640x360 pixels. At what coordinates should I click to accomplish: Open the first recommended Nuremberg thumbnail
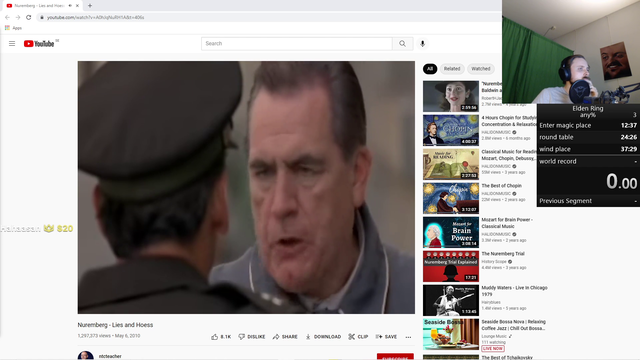(451, 96)
